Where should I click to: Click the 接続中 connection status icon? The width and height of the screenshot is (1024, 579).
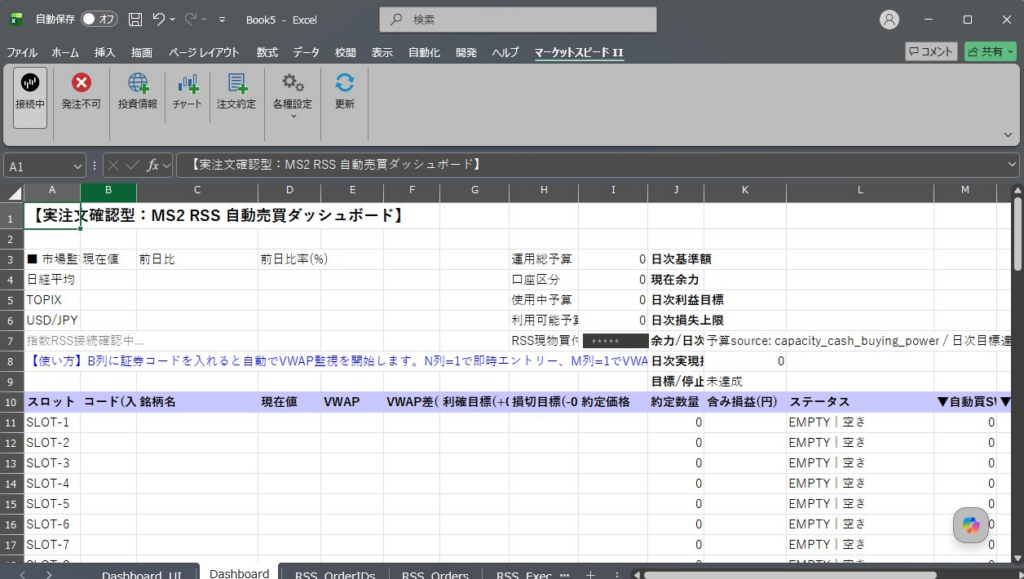[30, 82]
